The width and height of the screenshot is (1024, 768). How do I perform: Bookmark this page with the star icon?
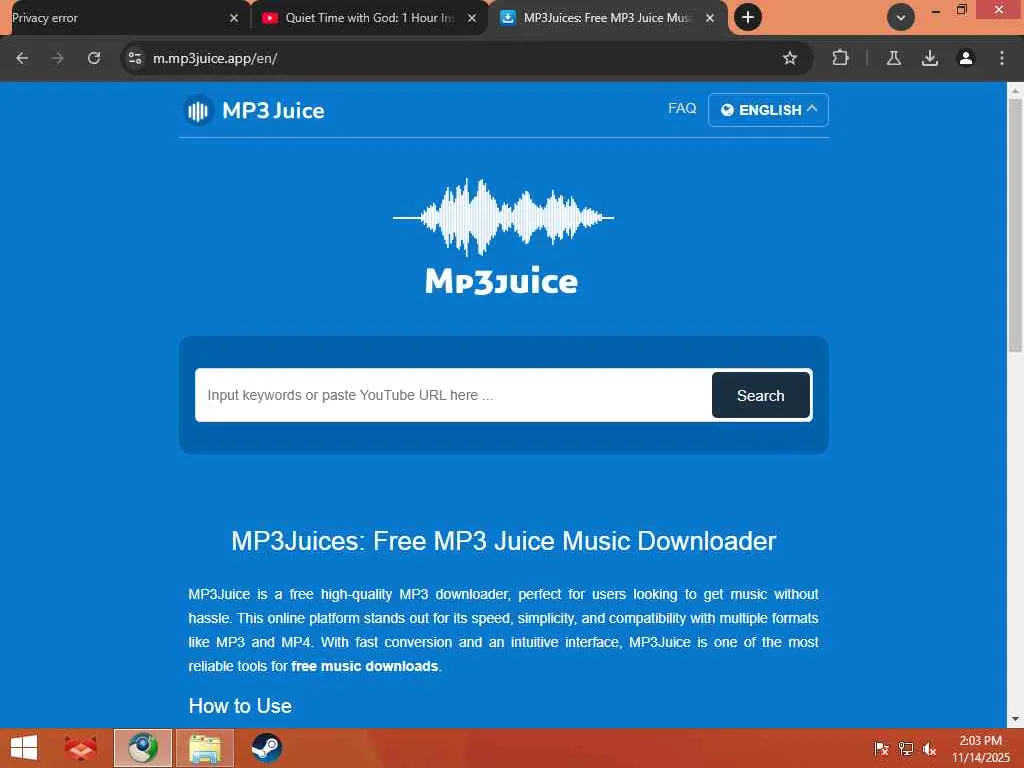pyautogui.click(x=790, y=58)
